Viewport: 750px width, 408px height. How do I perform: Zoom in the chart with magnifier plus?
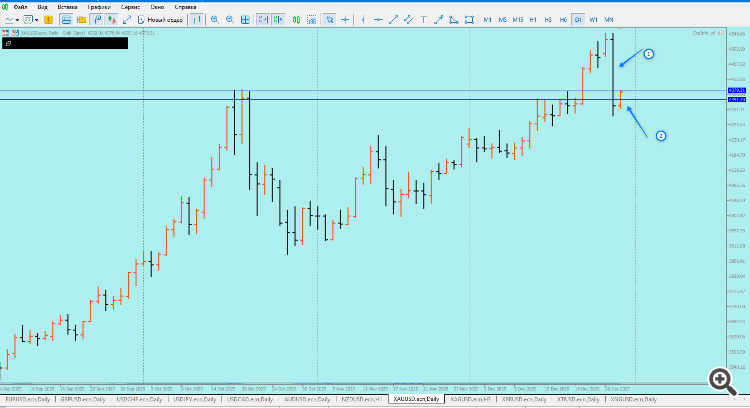[x=215, y=20]
